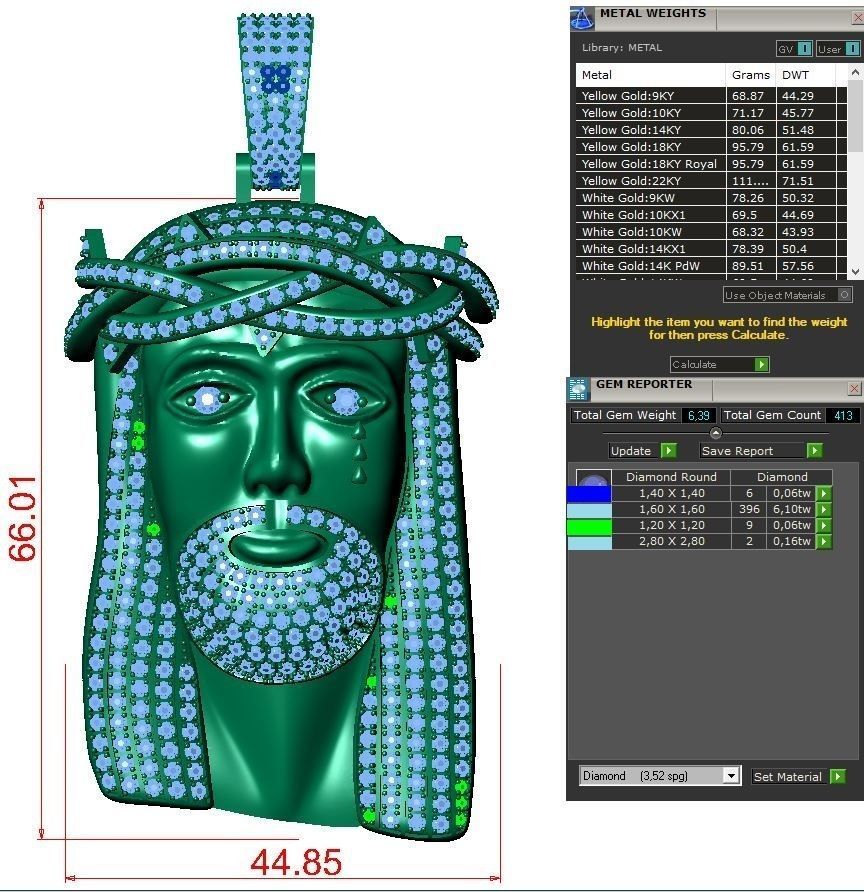Close the Gem Reporter panel
The height and width of the screenshot is (892, 864).
click(854, 389)
